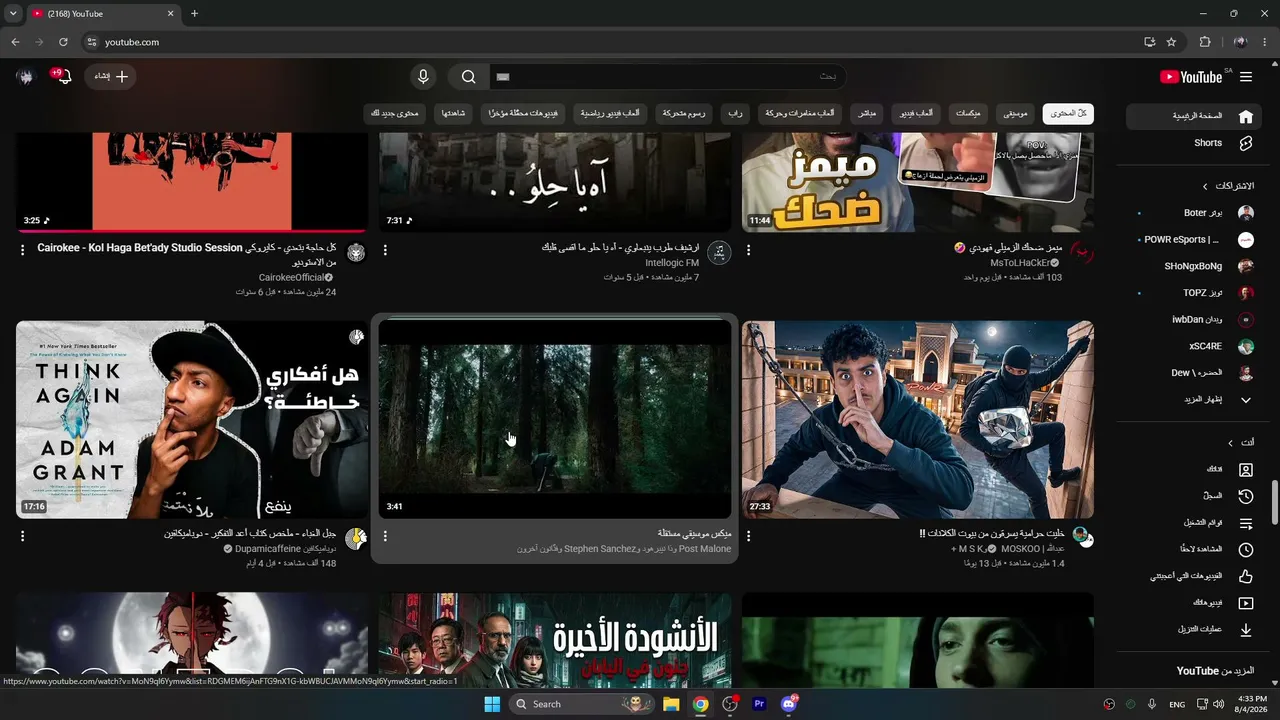Focus the YouTube search box

(667, 77)
